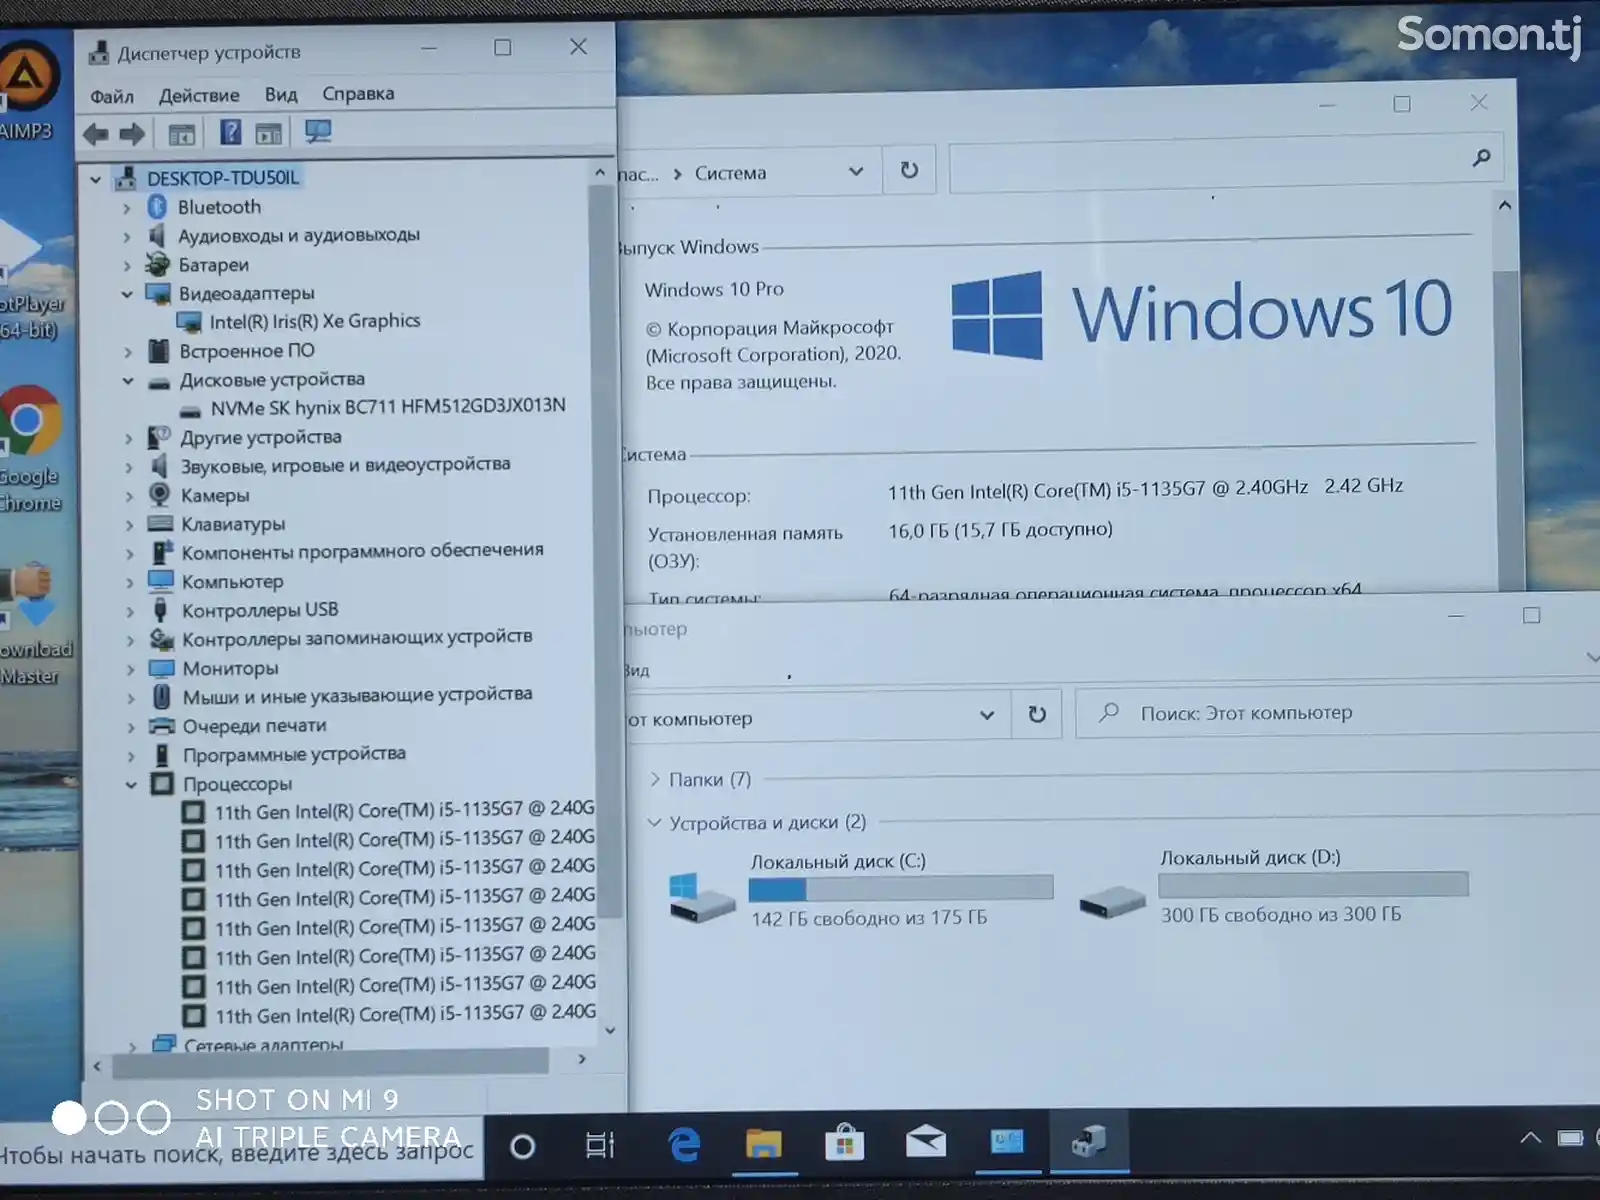Open the Этот компьютер address bar dropdown
Viewport: 1600px width, 1200px height.
pyautogui.click(x=987, y=715)
